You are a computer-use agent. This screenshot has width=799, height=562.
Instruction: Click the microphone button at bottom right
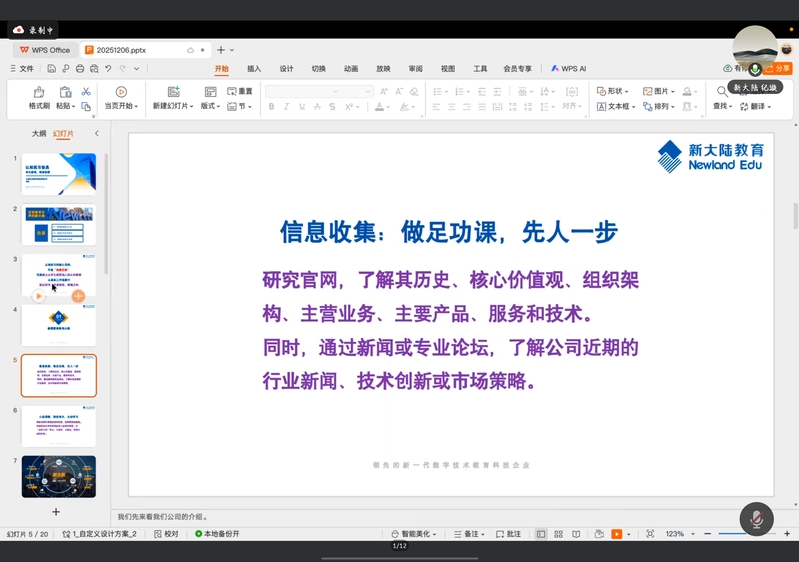[756, 519]
